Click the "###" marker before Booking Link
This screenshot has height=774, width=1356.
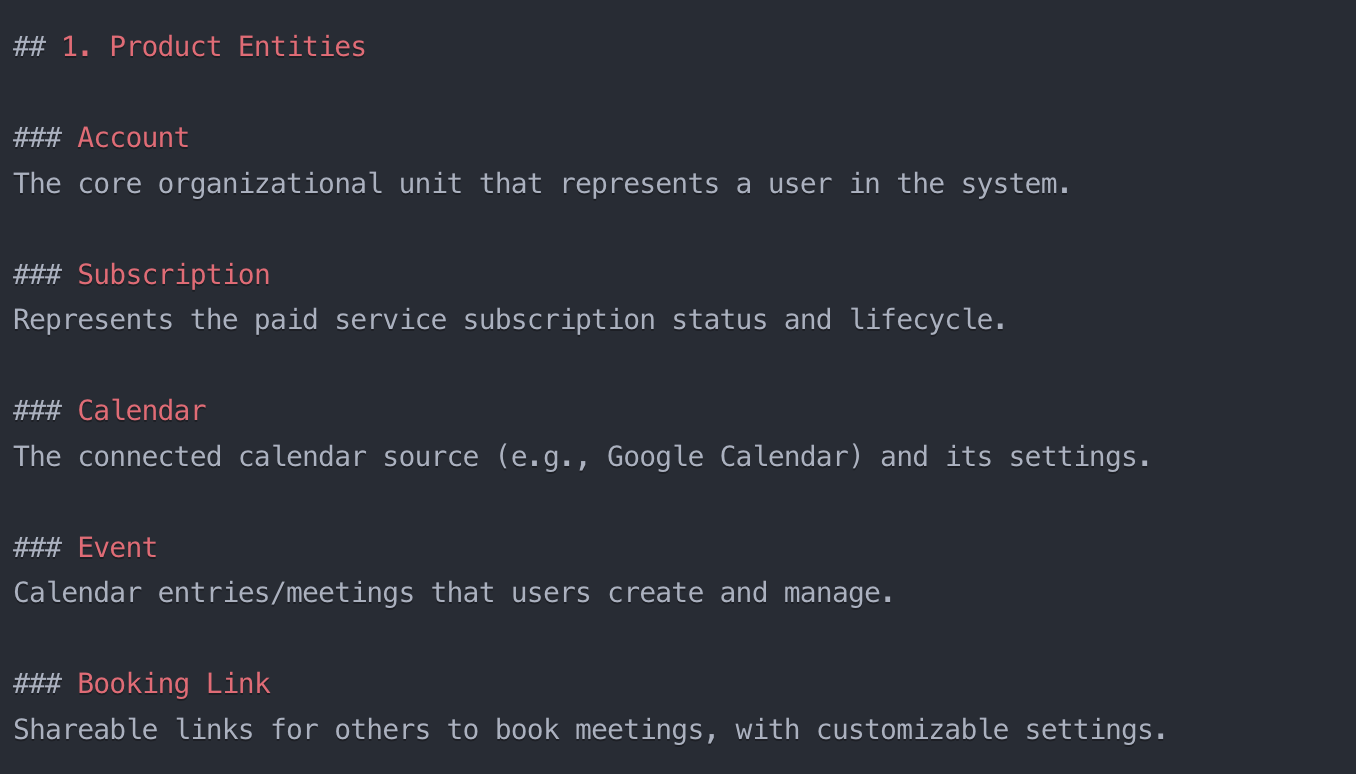coord(37,684)
